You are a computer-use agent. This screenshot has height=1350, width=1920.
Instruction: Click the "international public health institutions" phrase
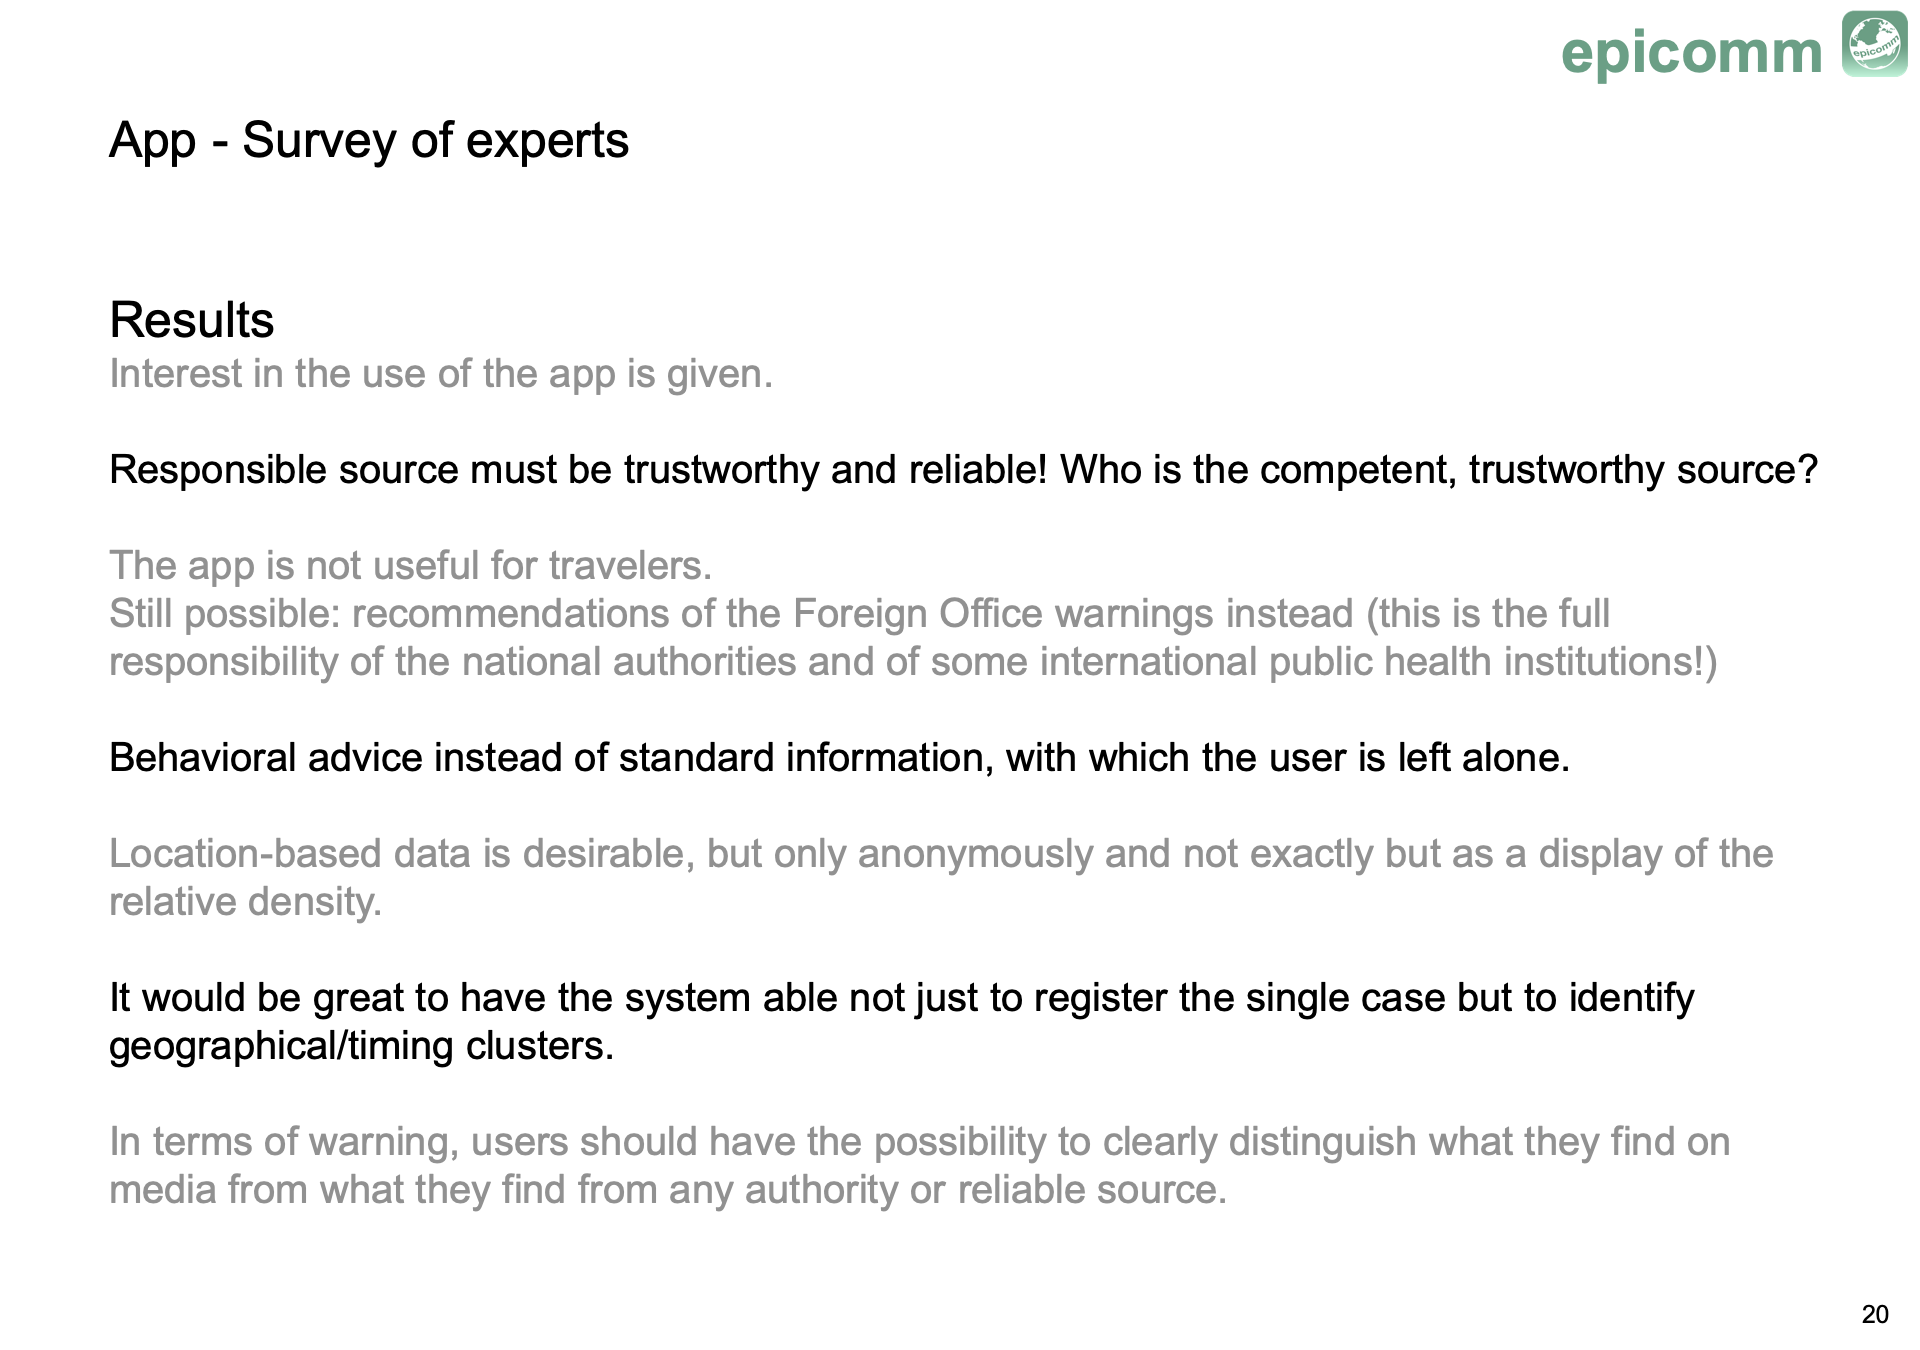1370,662
